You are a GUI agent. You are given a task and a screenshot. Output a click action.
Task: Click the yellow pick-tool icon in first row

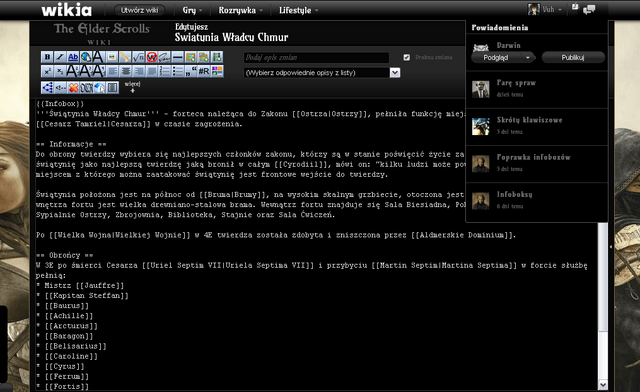[125, 57]
